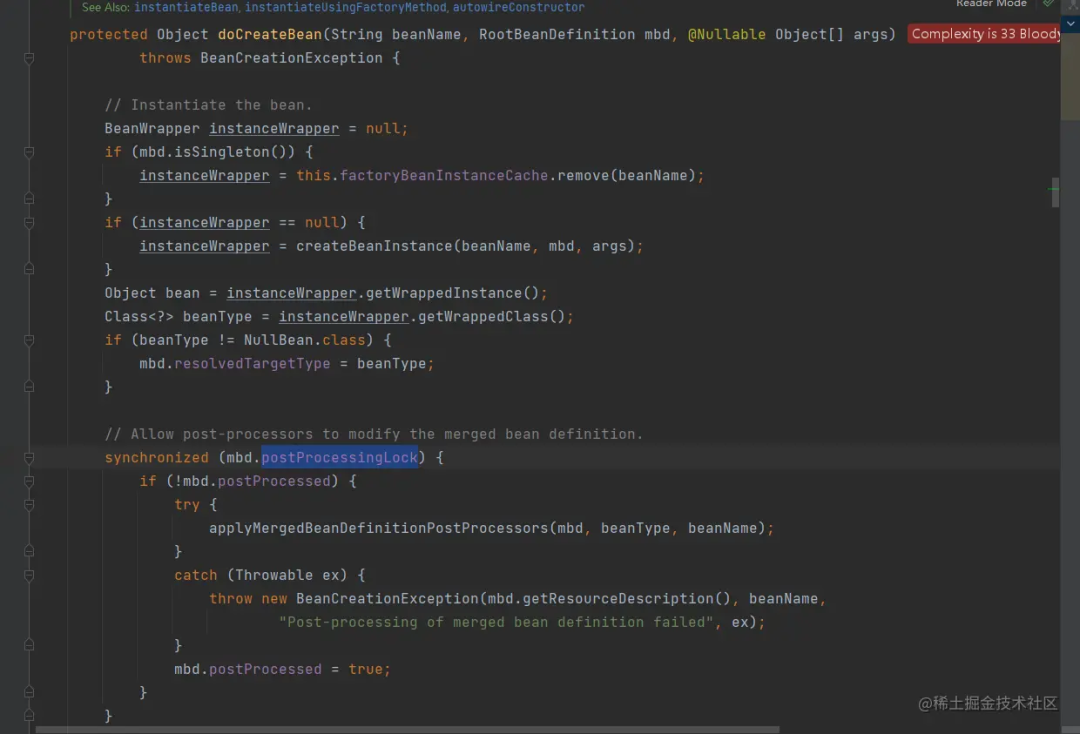Click the protected modifier keyword
This screenshot has height=734, width=1080.
click(x=108, y=34)
